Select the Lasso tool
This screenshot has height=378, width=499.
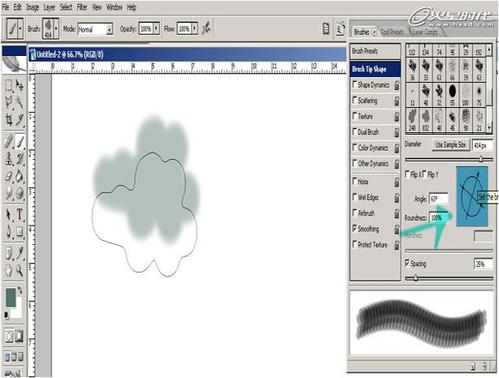pos(9,102)
